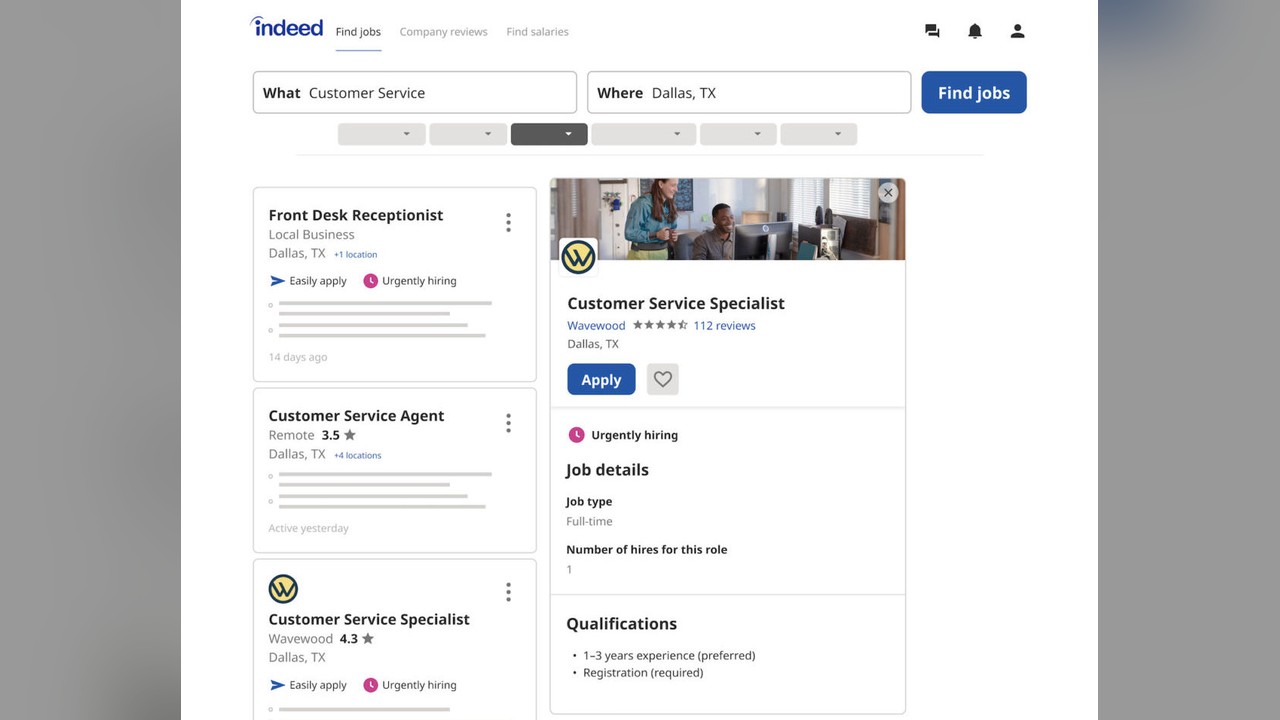Click the star beside the 4.3 rating
Image resolution: width=1280 pixels, height=720 pixels.
367,638
